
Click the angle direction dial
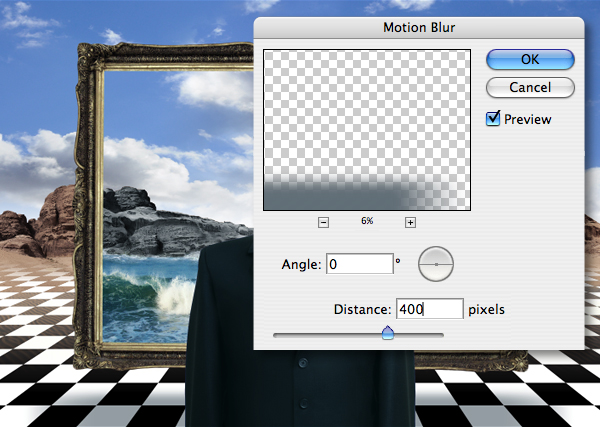click(436, 264)
